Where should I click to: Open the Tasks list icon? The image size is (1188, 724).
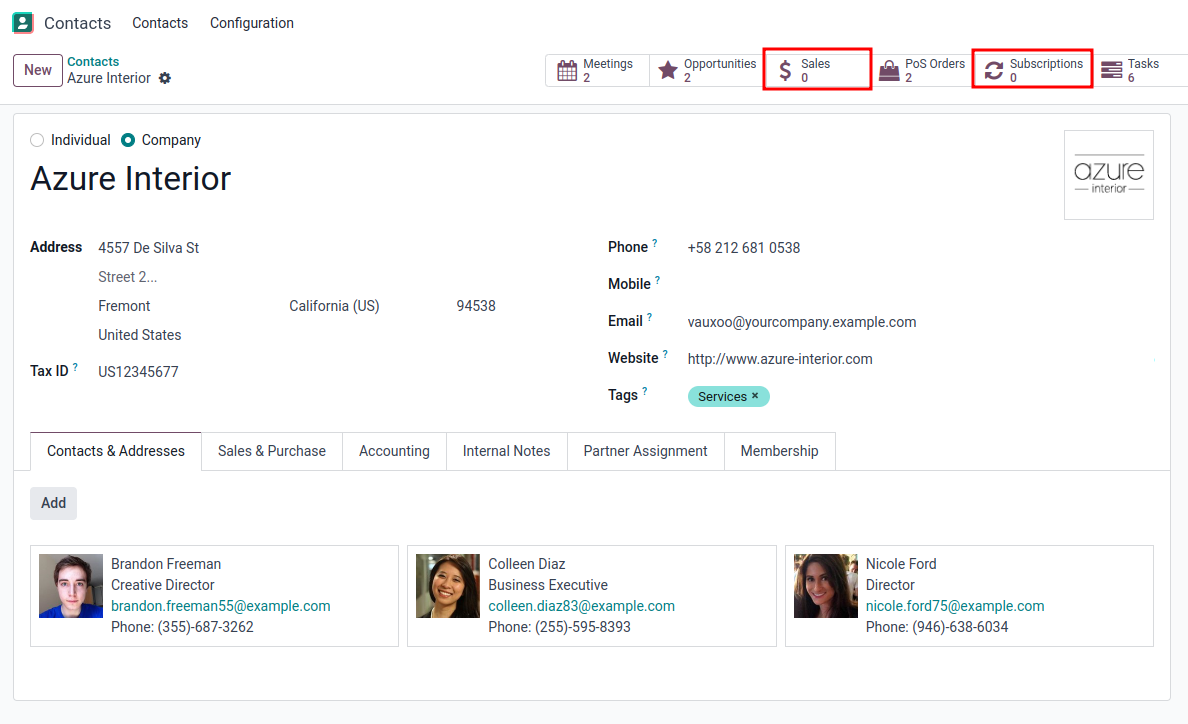tap(1111, 70)
